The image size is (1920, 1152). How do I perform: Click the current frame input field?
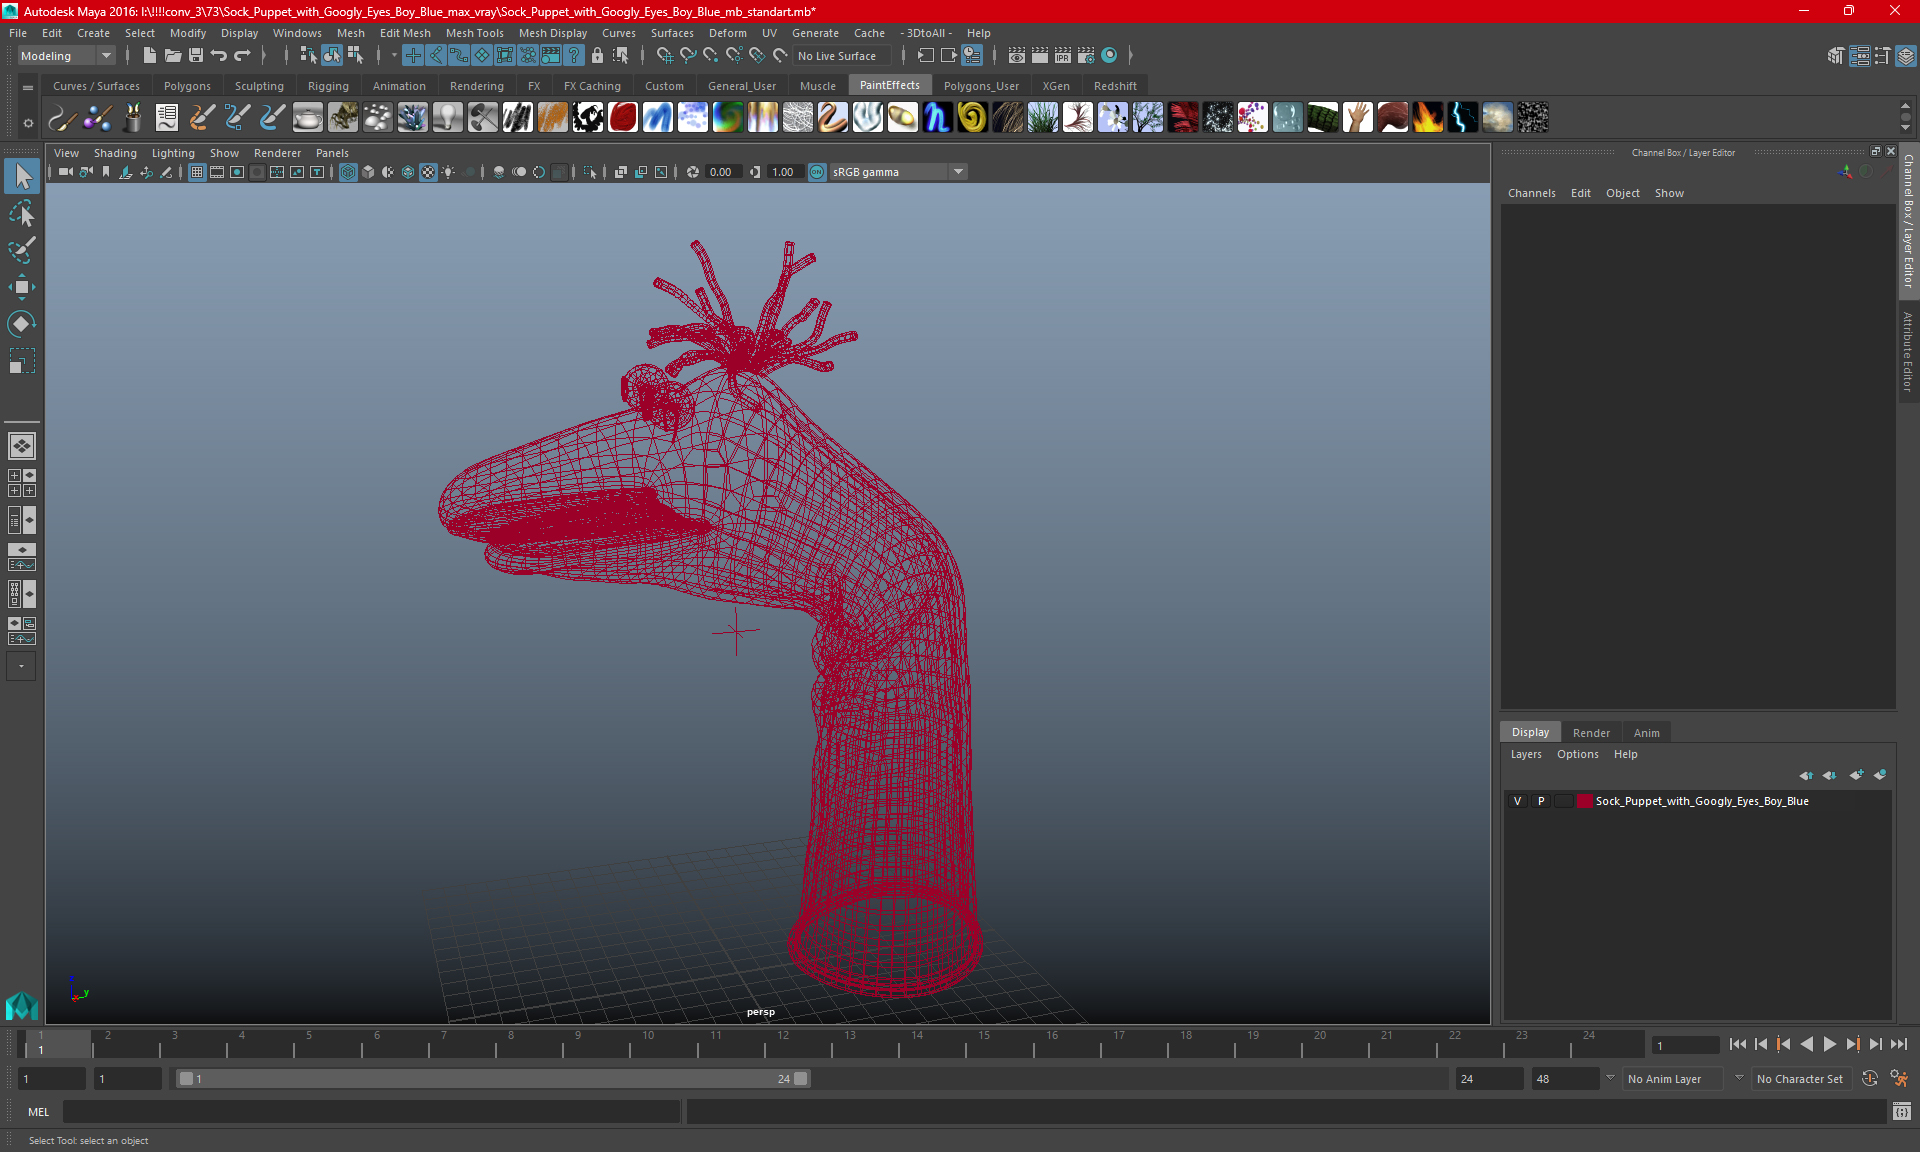point(1684,1045)
